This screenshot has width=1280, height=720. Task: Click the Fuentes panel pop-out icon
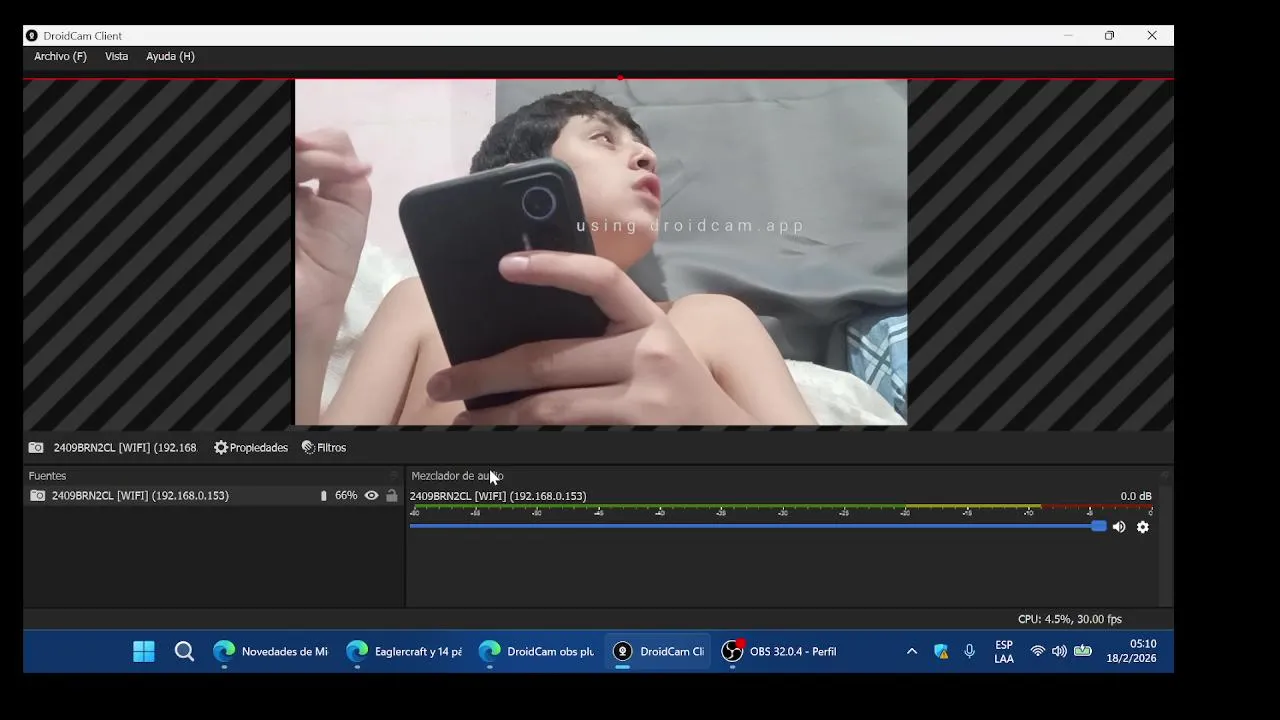click(394, 476)
